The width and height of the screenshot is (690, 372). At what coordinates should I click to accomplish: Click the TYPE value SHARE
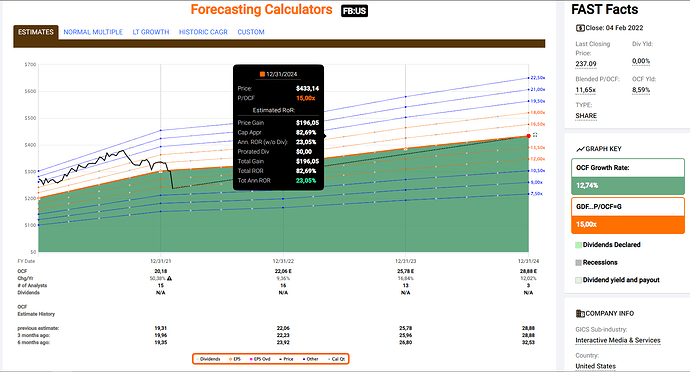click(586, 116)
